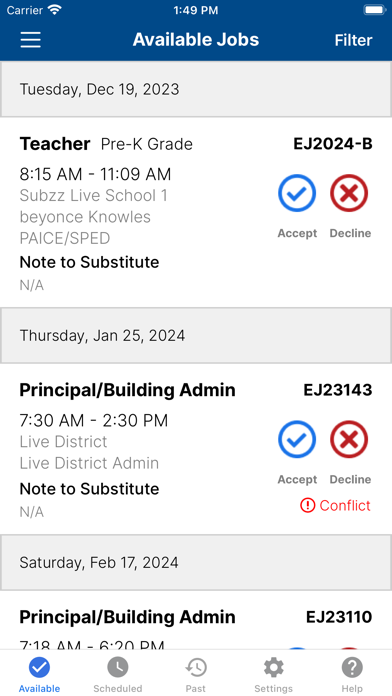Tap the Thursday, Jan 25, 2024 header
Viewport: 392px width, 696px height.
point(196,335)
